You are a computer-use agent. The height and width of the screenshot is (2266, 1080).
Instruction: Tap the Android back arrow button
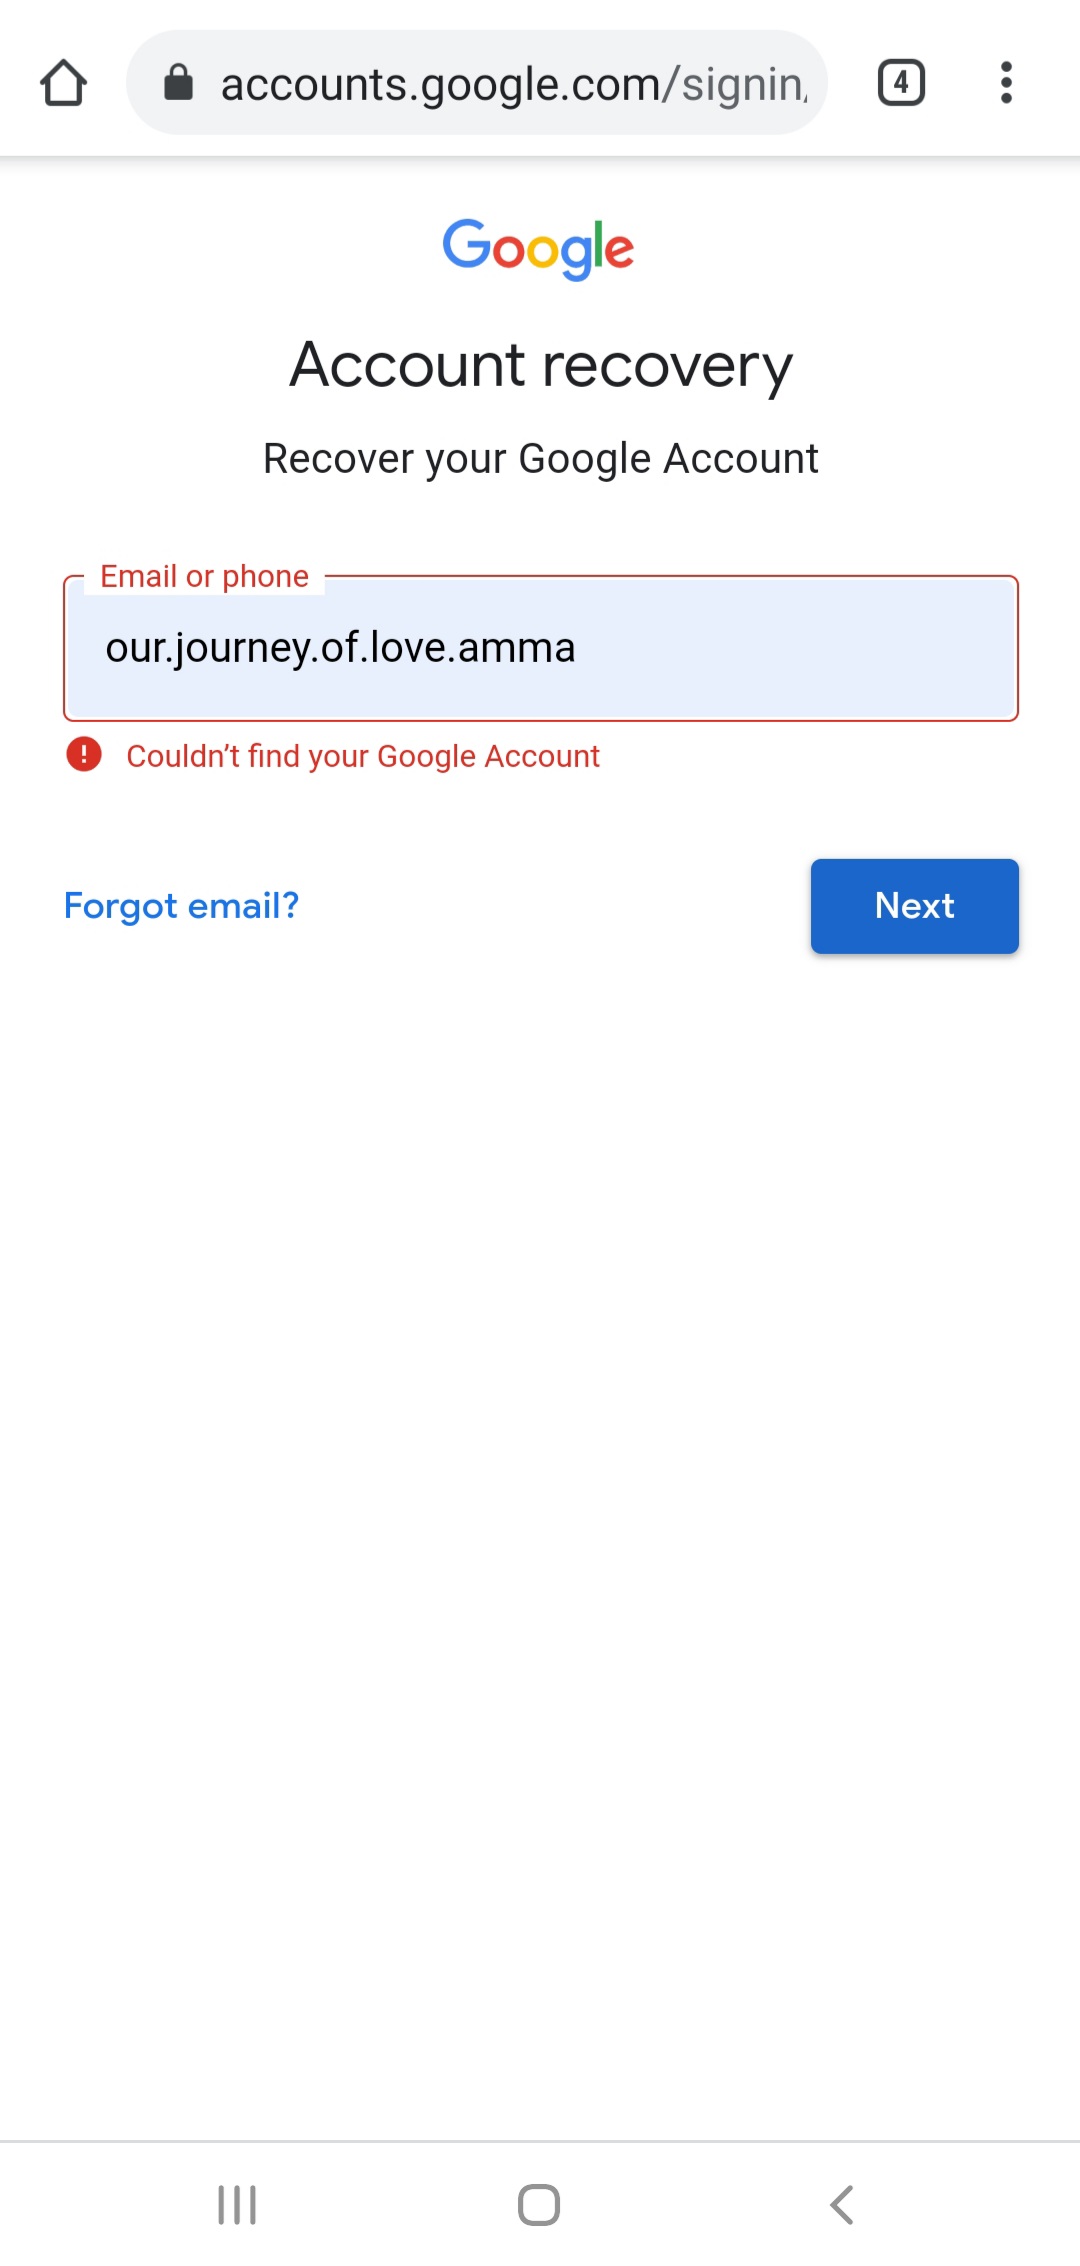point(842,2204)
